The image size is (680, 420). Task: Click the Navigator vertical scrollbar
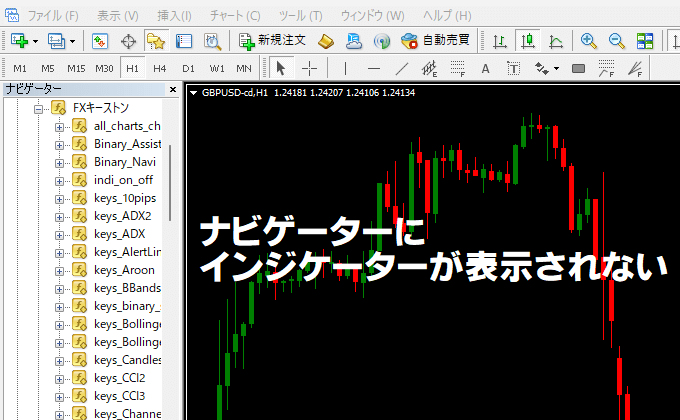pyautogui.click(x=170, y=183)
